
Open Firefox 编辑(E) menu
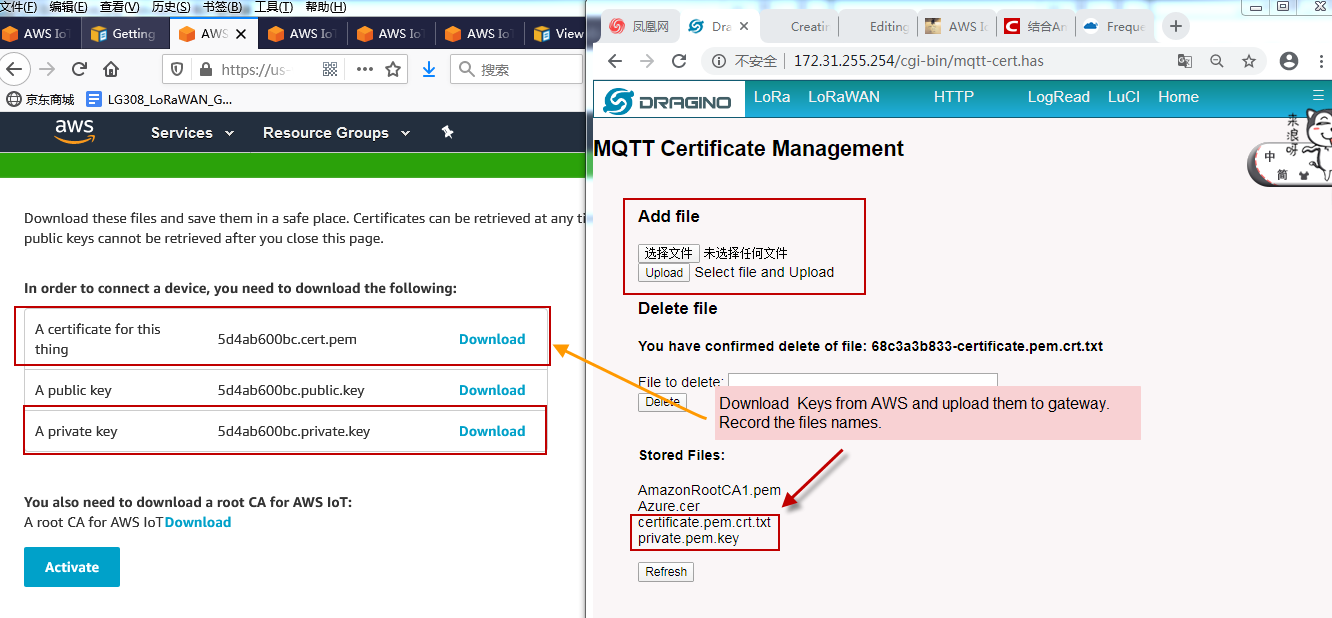coord(68,7)
